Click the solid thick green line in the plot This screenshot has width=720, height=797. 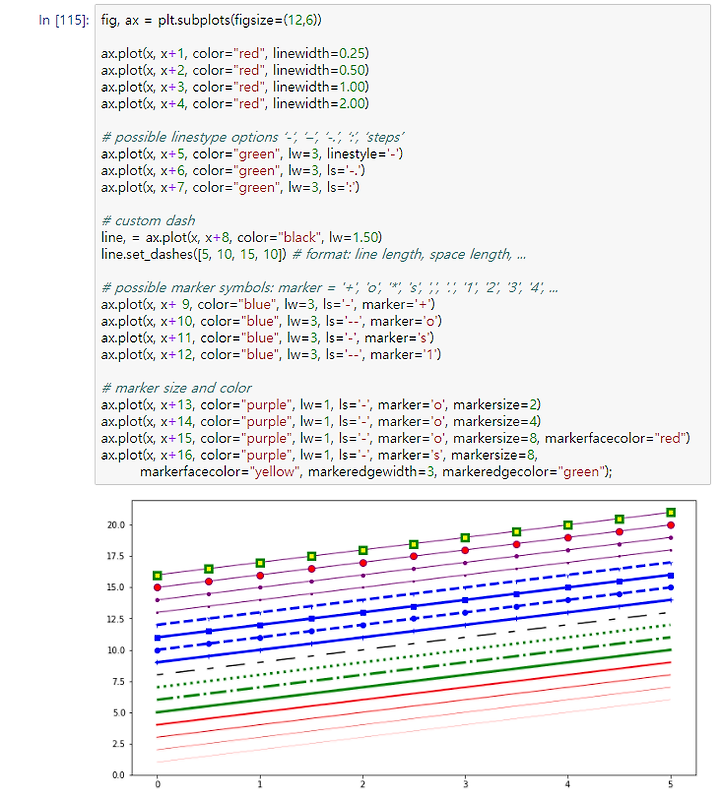[x=414, y=681]
